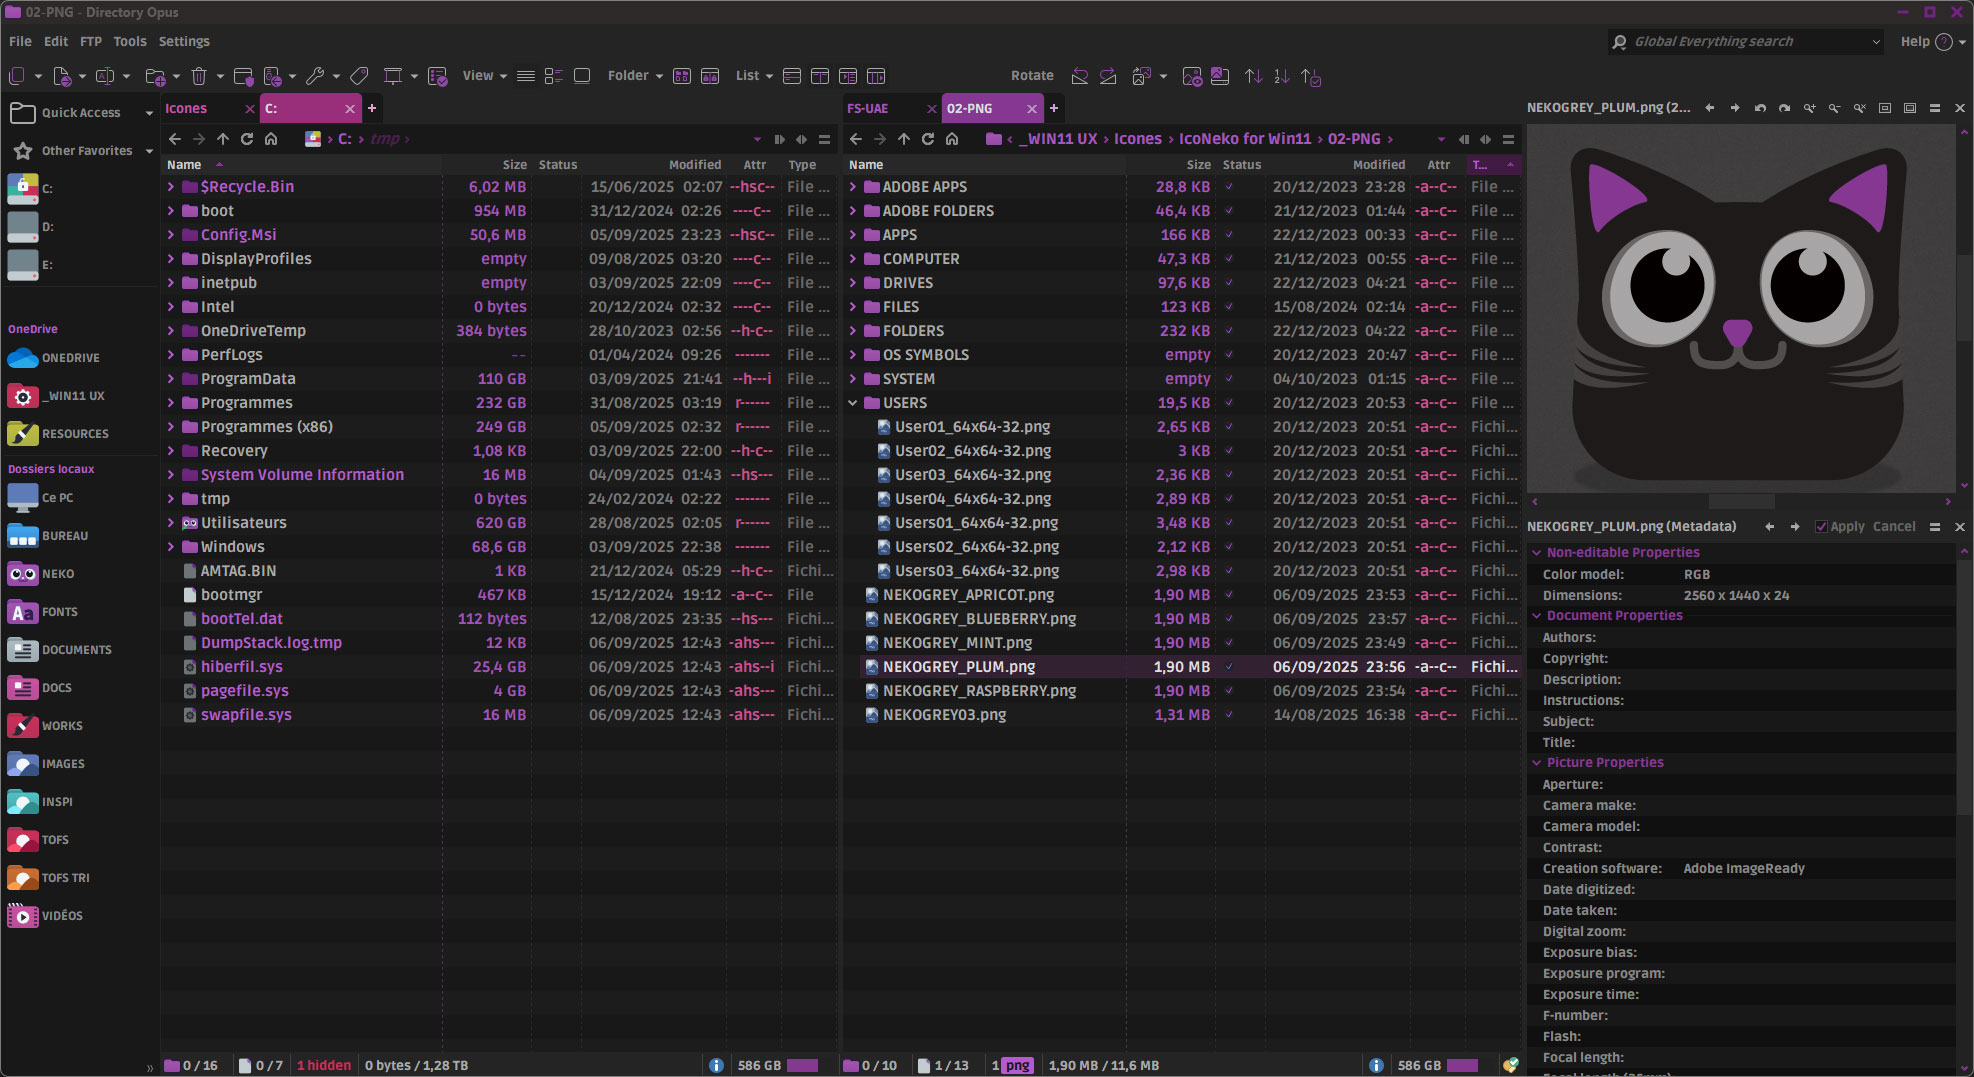The height and width of the screenshot is (1077, 1974).
Task: Toggle the Apply checkbox in Metadata panel
Action: coord(1822,527)
